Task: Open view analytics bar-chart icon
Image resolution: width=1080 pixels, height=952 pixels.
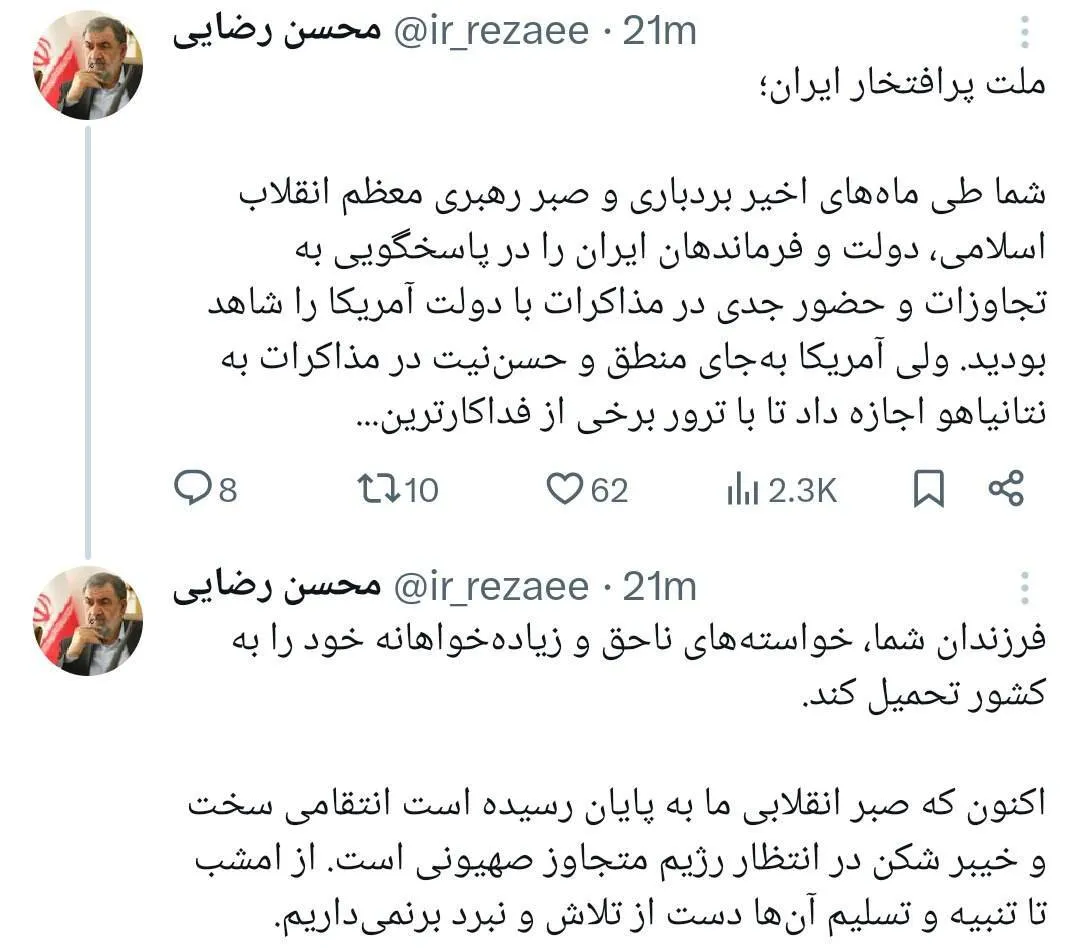Action: 740,490
